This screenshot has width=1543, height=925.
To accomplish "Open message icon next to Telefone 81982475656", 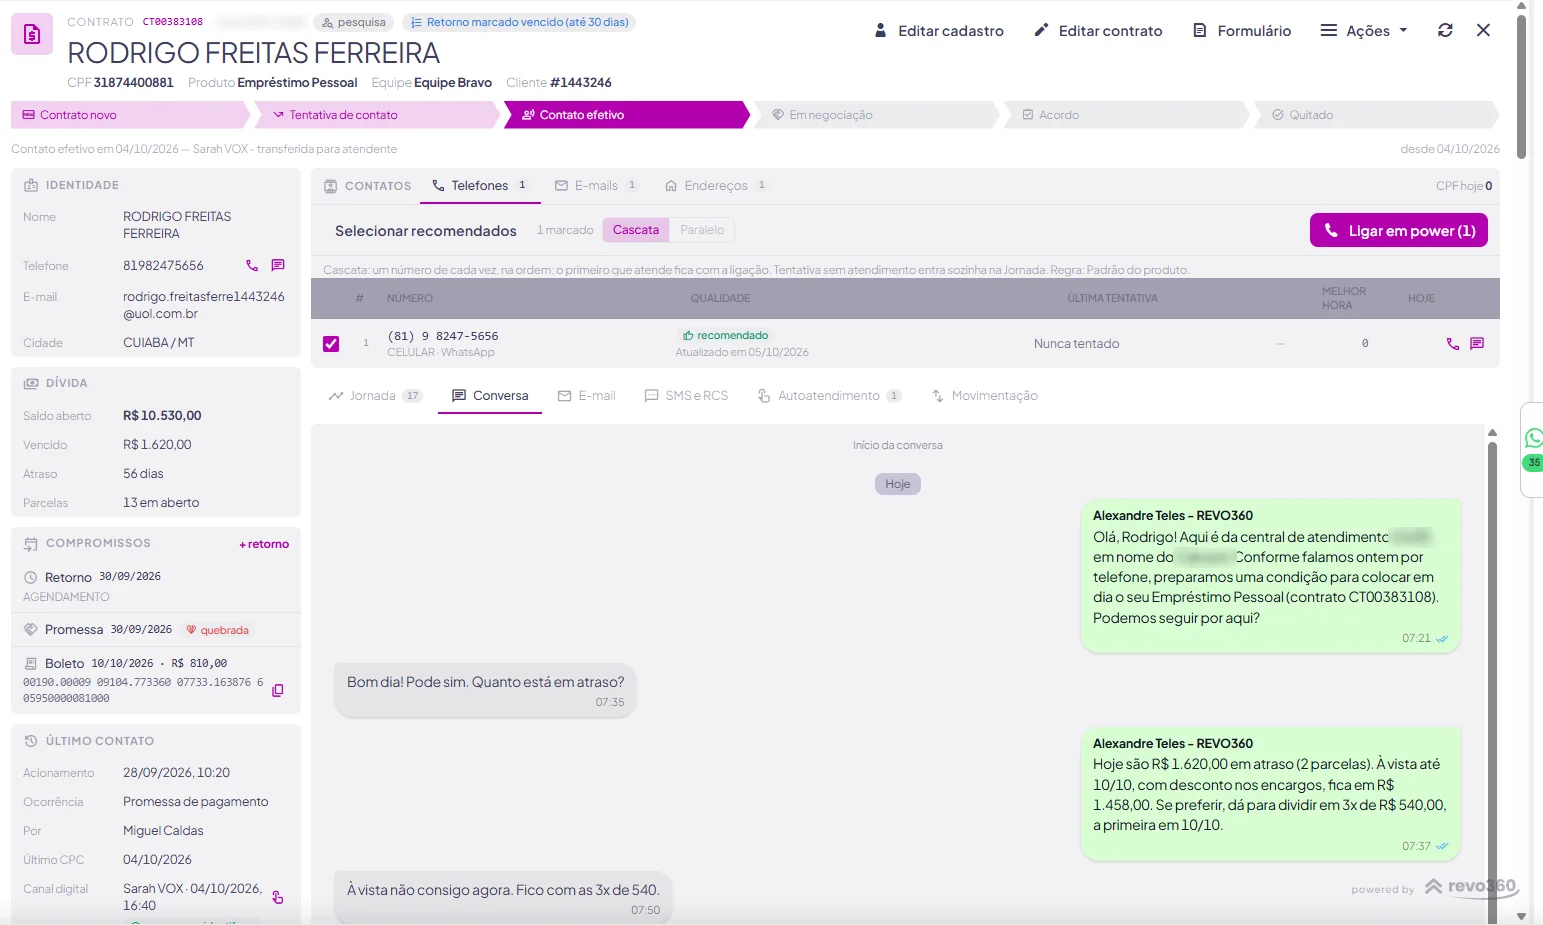I will click(278, 266).
